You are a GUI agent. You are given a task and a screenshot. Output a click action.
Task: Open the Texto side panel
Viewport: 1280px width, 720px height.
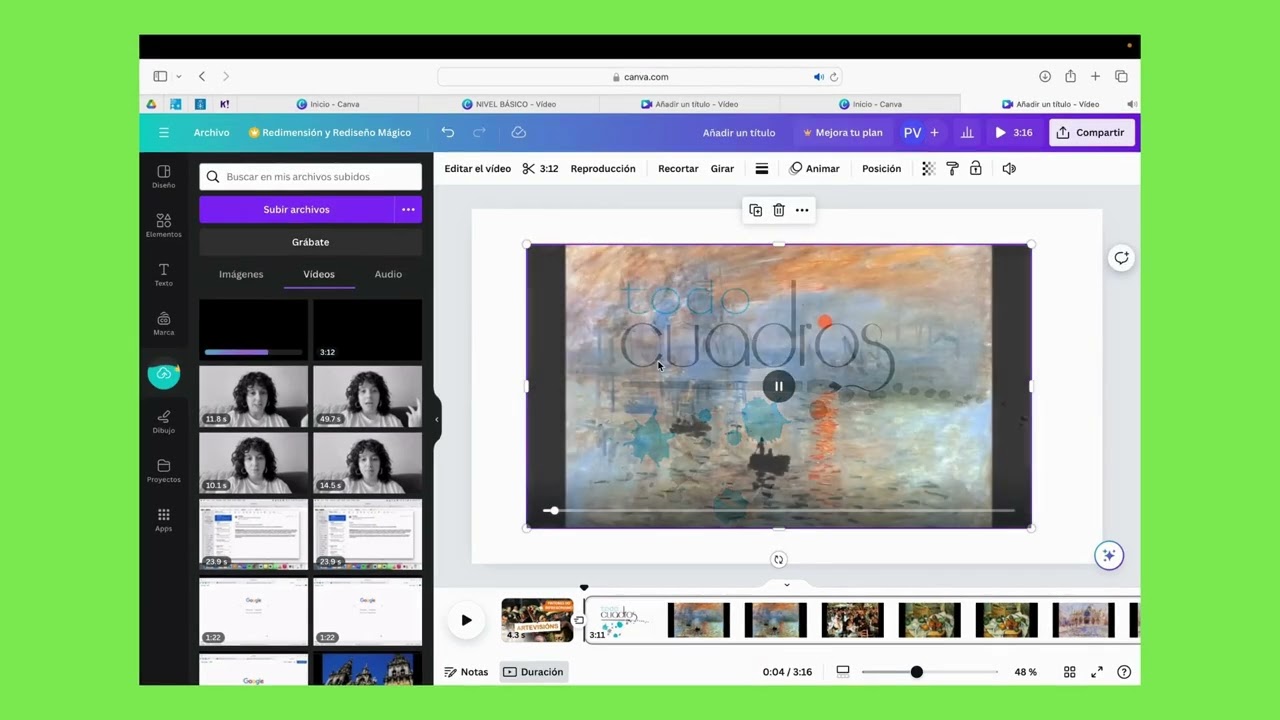(164, 274)
